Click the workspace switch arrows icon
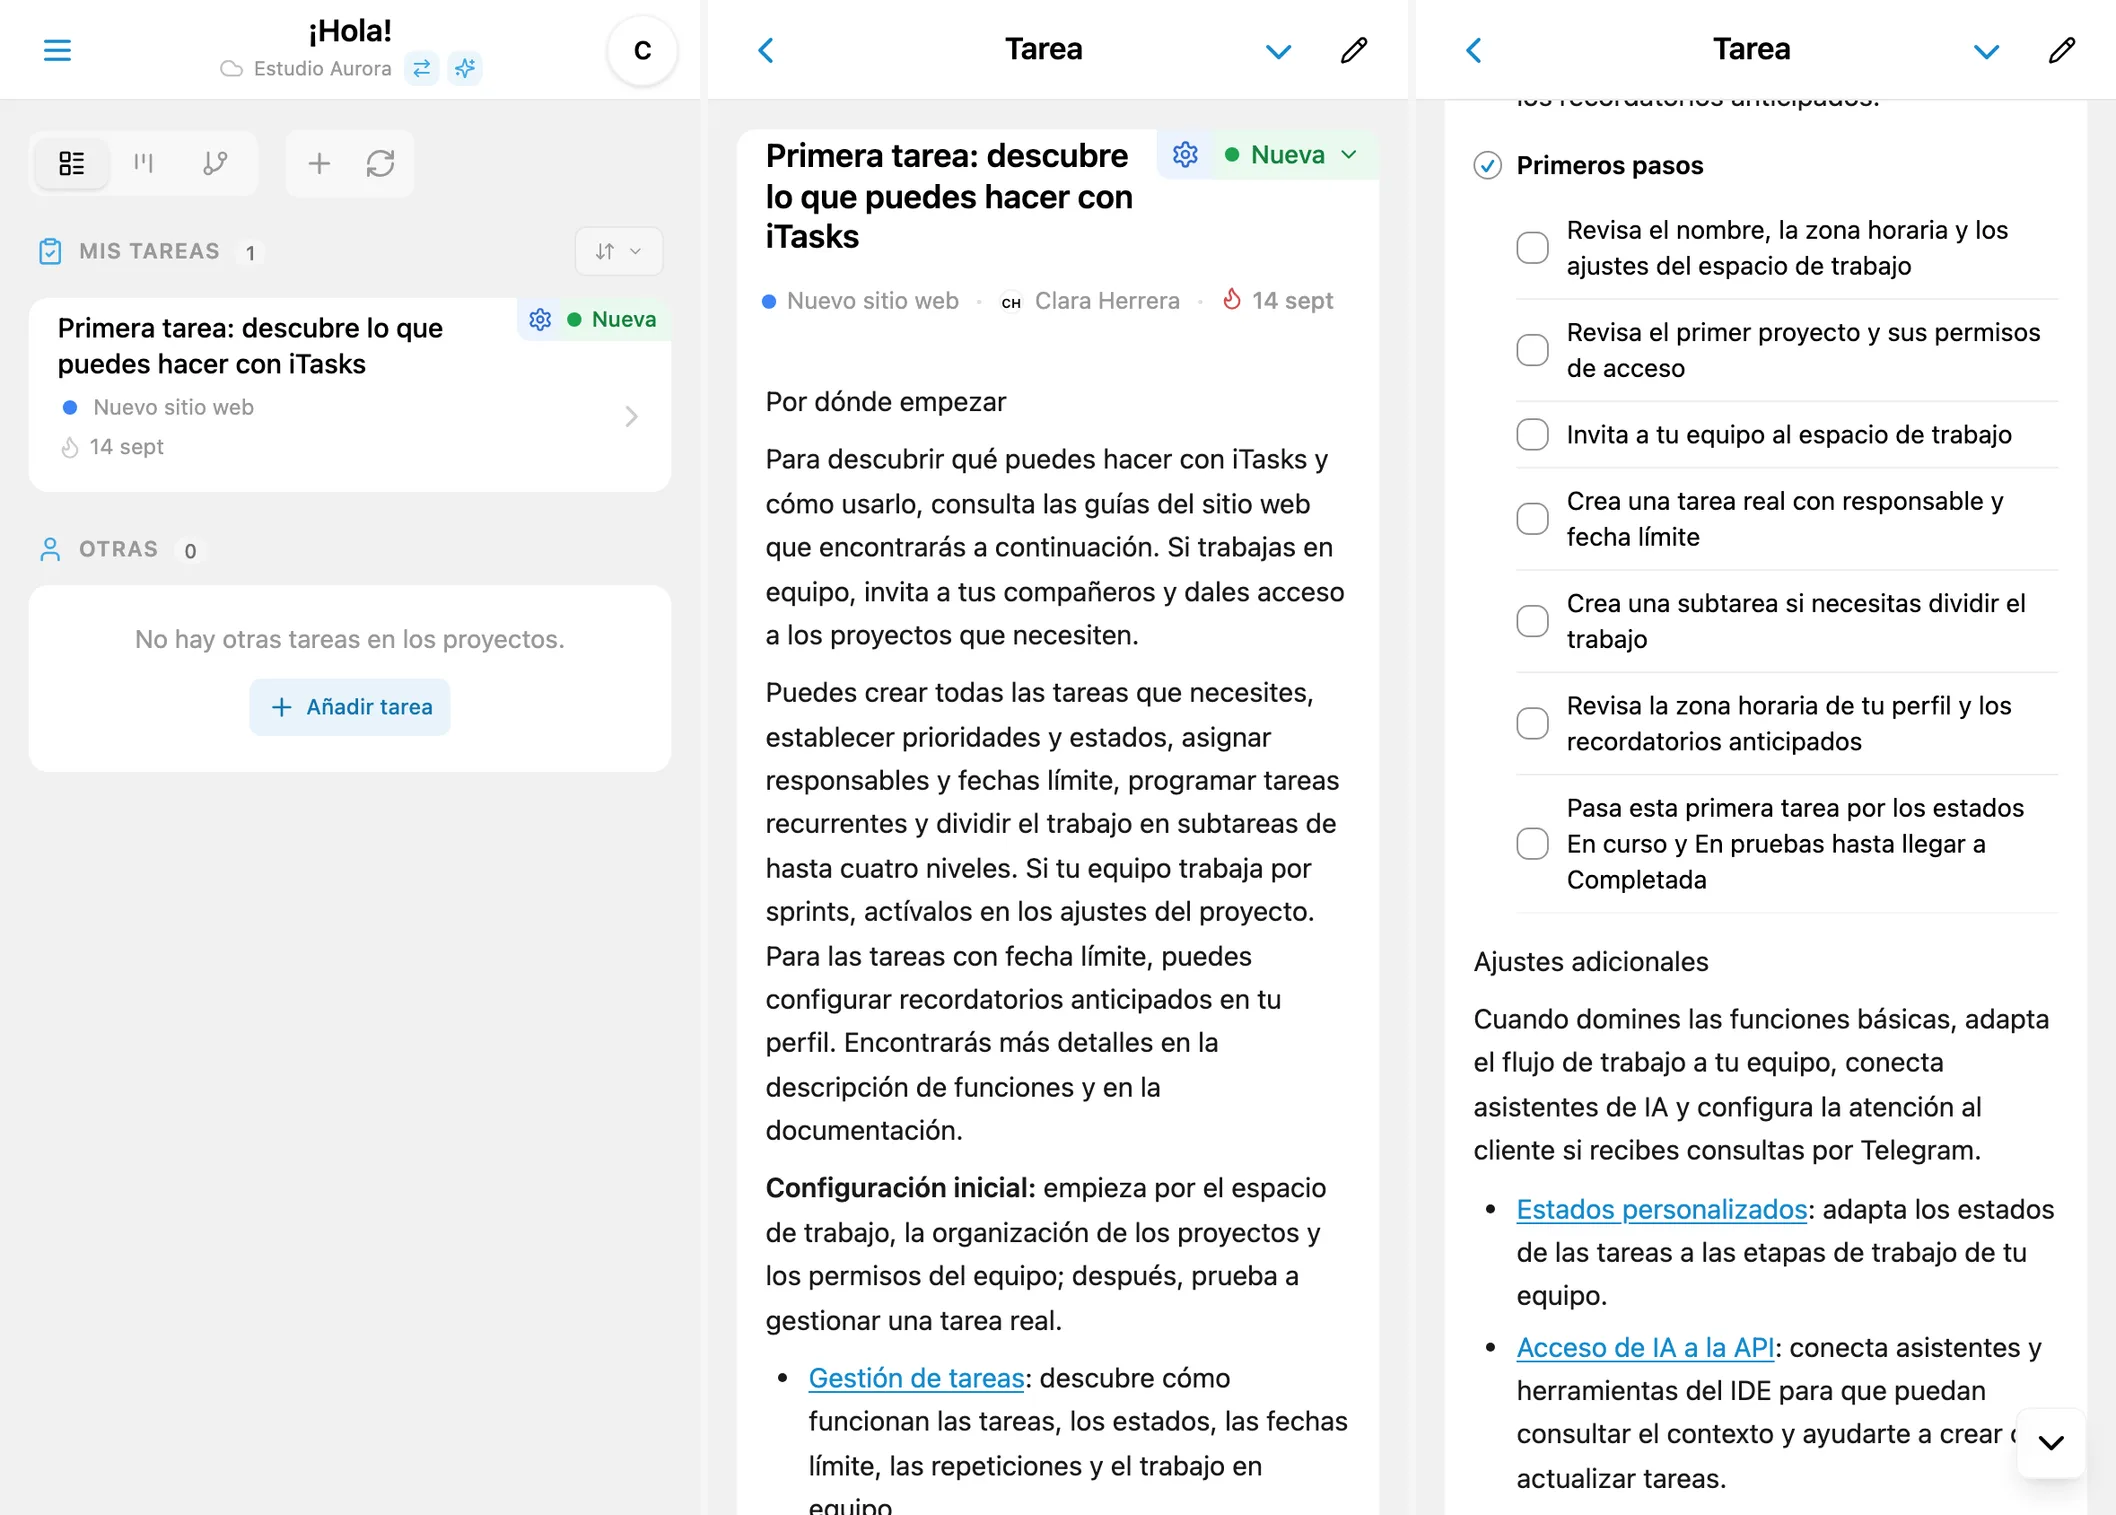The width and height of the screenshot is (2116, 1515). [422, 68]
